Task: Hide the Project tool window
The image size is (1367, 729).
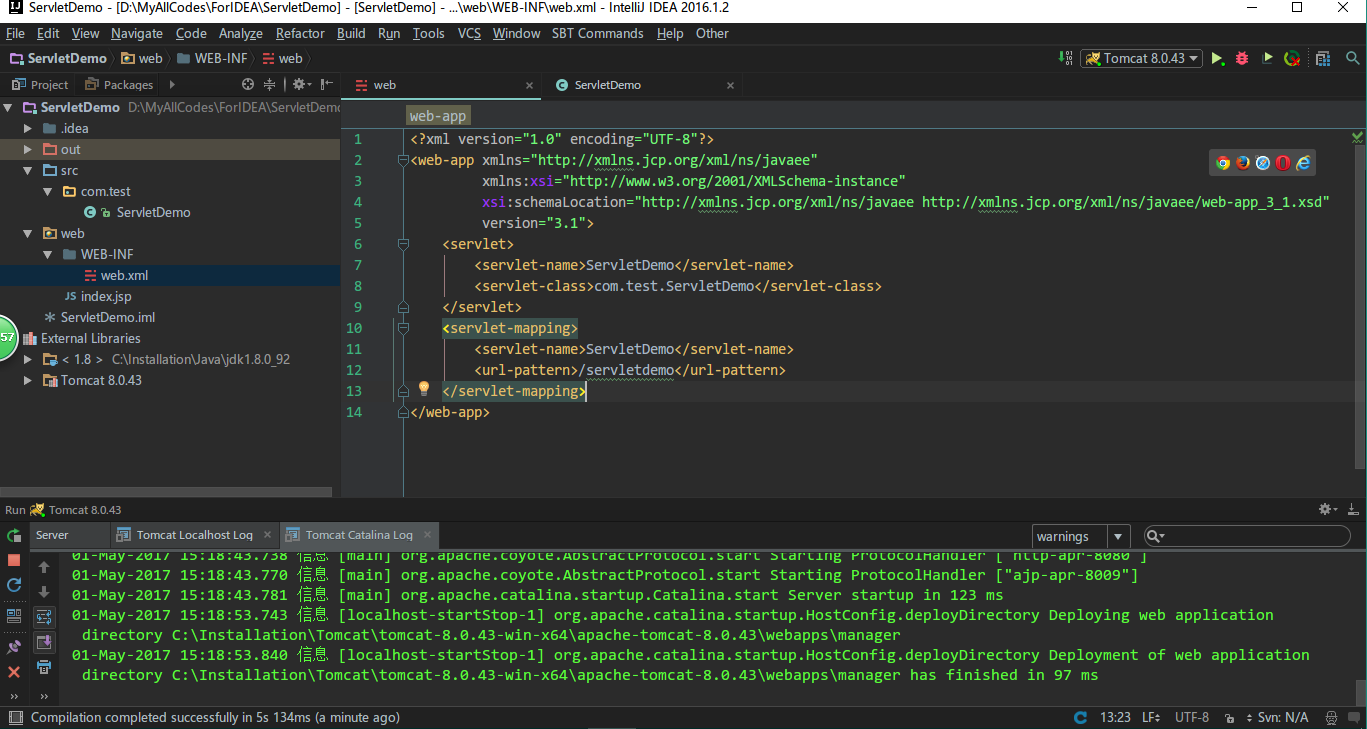Action: pos(327,84)
